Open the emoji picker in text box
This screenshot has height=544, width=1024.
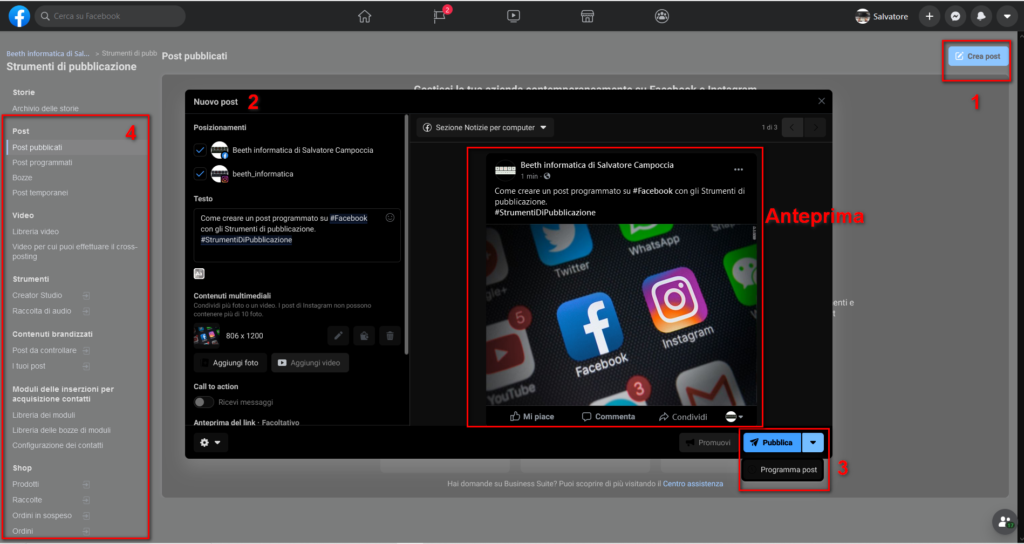390,218
